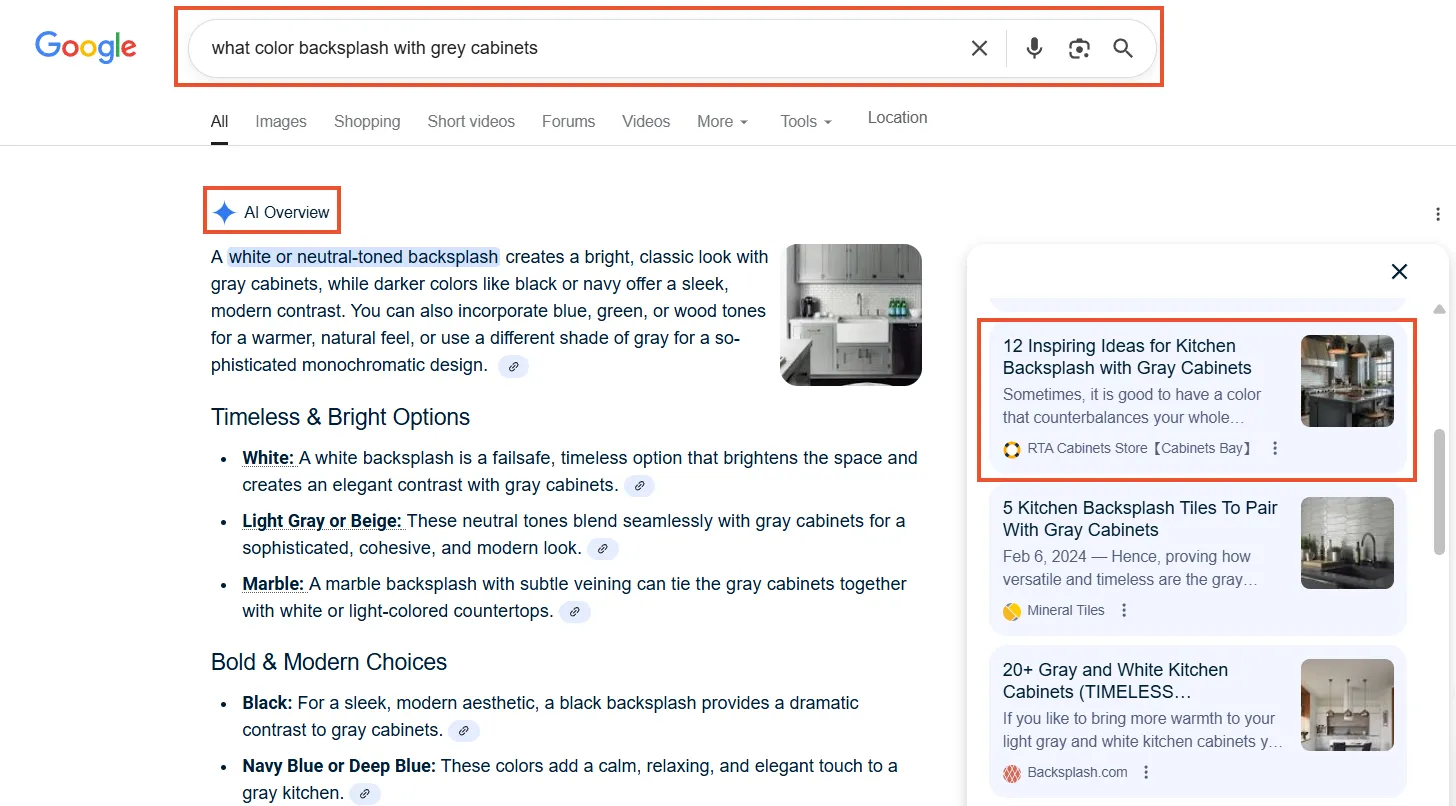Open three-dot menu on the Mineral Tiles source

pos(1124,609)
